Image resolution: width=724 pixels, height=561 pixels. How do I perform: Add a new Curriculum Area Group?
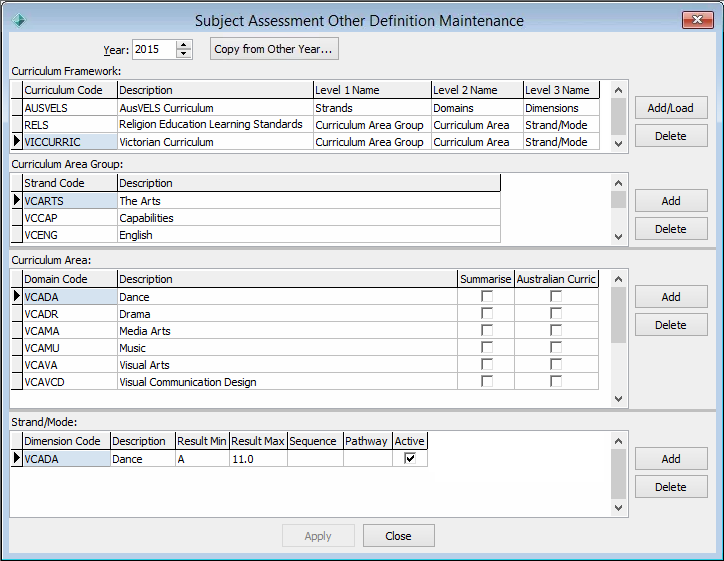pyautogui.click(x=671, y=201)
